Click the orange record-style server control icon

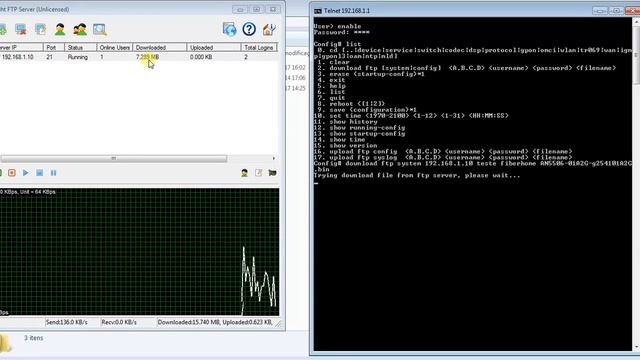tap(12, 173)
